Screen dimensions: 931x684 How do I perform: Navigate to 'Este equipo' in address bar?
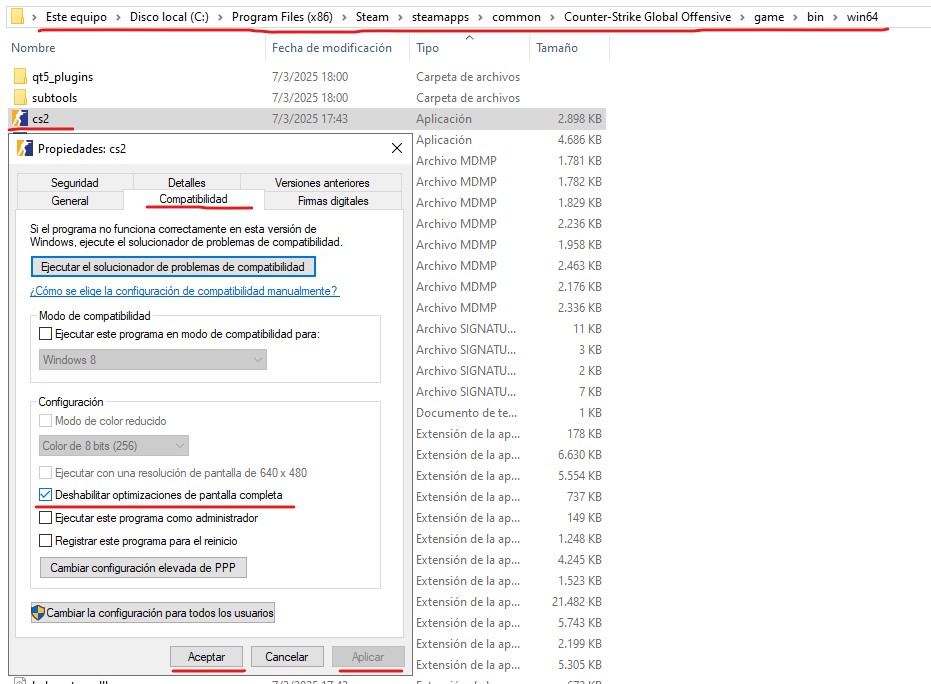(x=76, y=17)
